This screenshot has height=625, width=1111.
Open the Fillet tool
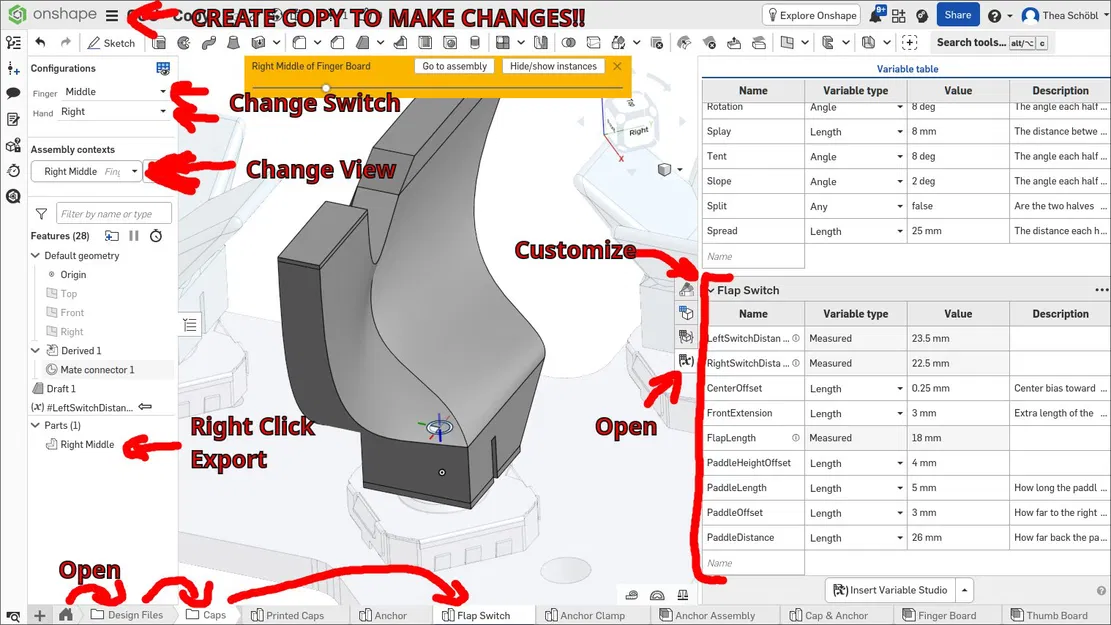coord(297,42)
